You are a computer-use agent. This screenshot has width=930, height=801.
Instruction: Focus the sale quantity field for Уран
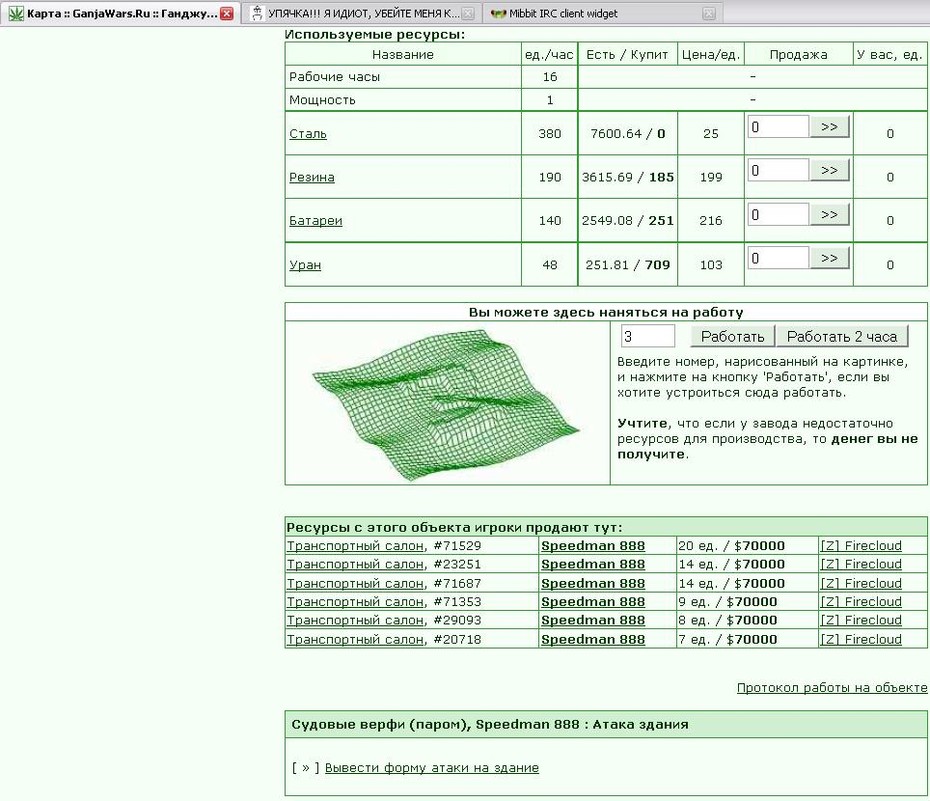[x=779, y=258]
